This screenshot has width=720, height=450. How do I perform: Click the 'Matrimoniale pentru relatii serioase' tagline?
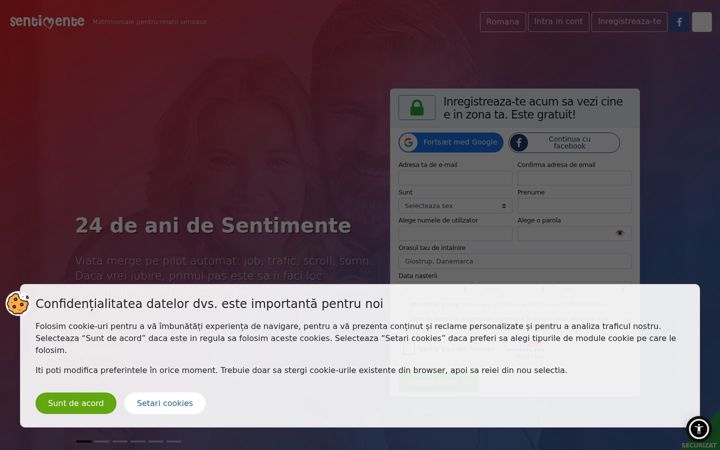click(150, 22)
